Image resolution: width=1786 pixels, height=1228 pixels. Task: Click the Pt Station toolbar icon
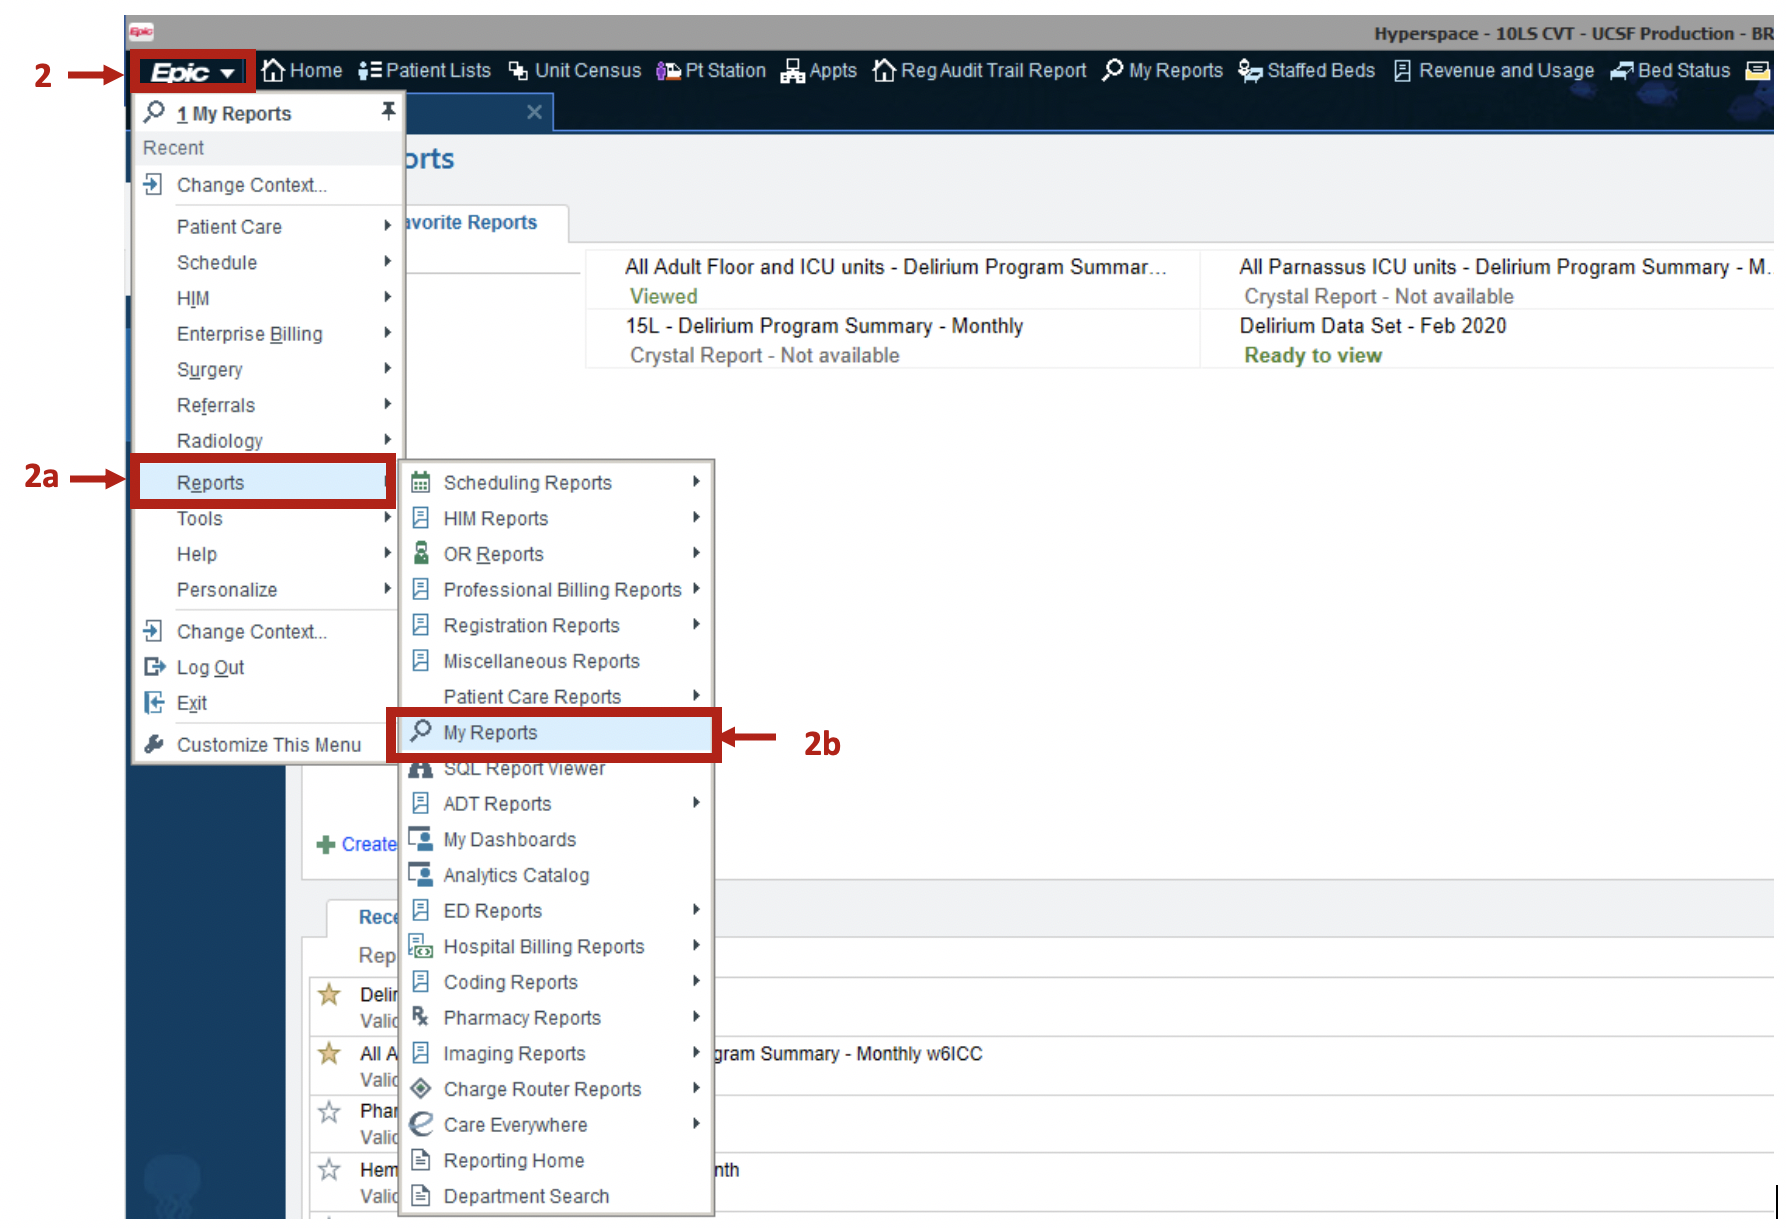pos(711,71)
